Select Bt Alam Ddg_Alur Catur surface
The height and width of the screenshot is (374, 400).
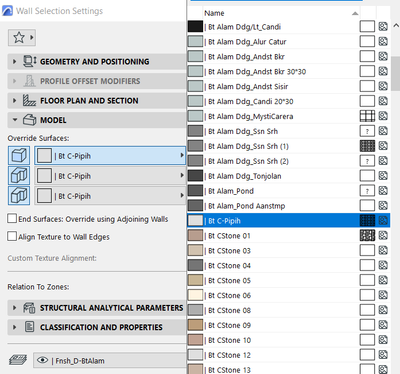(x=288, y=42)
